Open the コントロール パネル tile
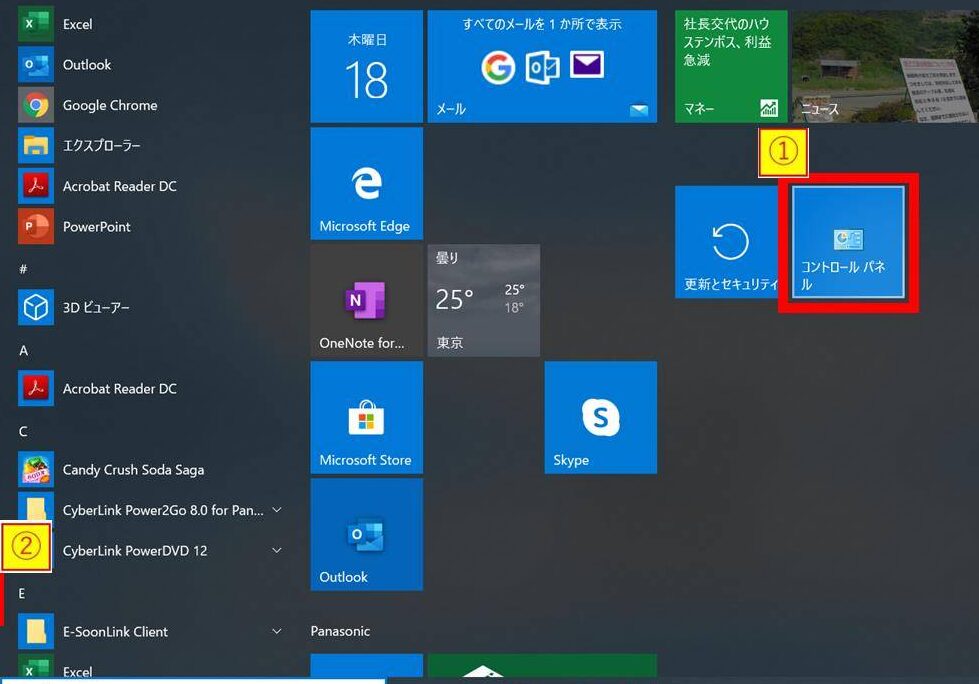 pyautogui.click(x=848, y=242)
